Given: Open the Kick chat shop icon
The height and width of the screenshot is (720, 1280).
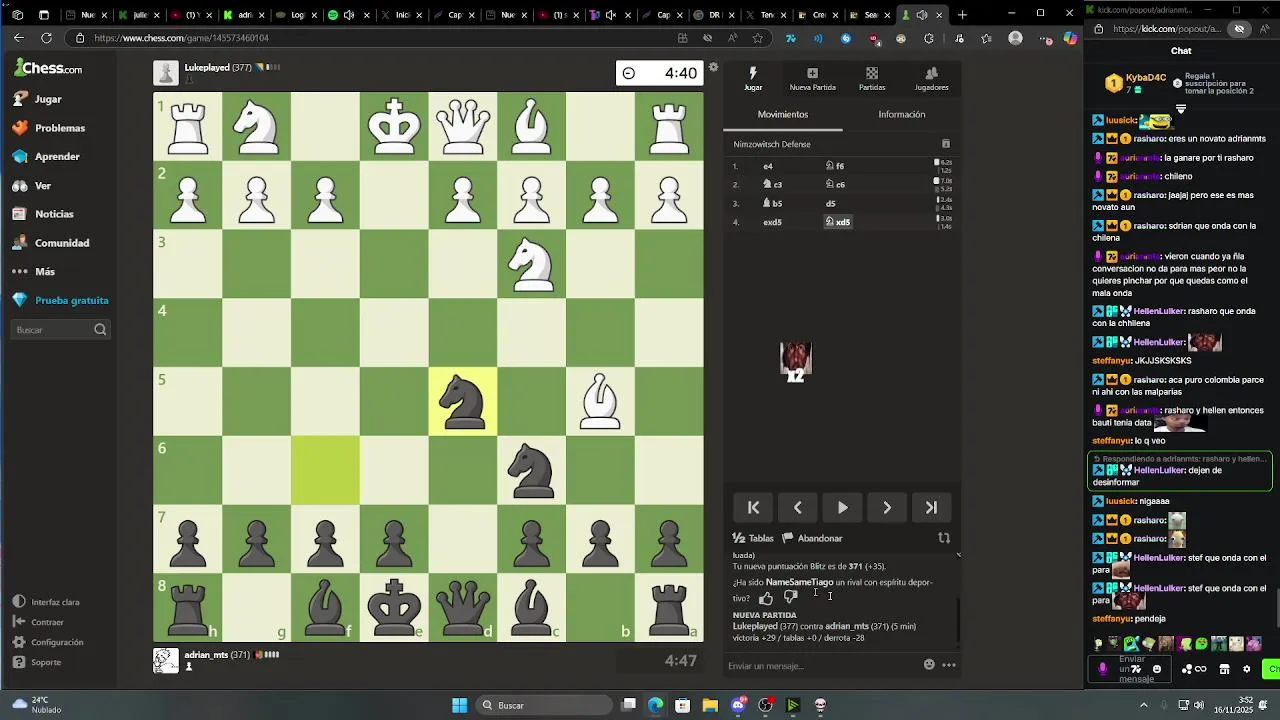Looking at the screenshot, I should point(1224,669).
